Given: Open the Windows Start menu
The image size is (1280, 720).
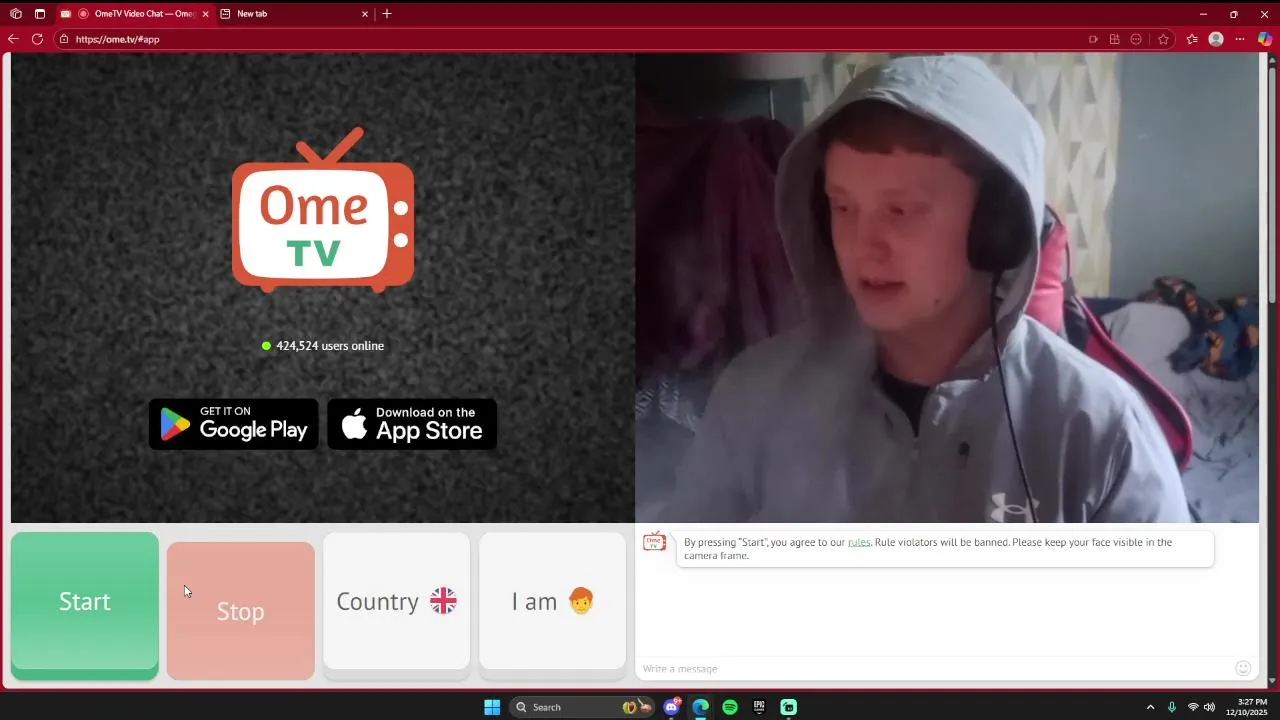Looking at the screenshot, I should [x=492, y=707].
